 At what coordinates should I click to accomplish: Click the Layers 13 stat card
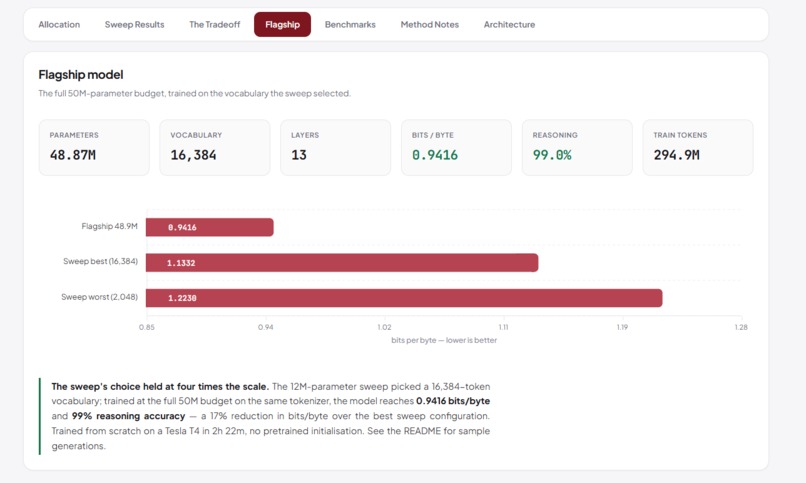(336, 147)
